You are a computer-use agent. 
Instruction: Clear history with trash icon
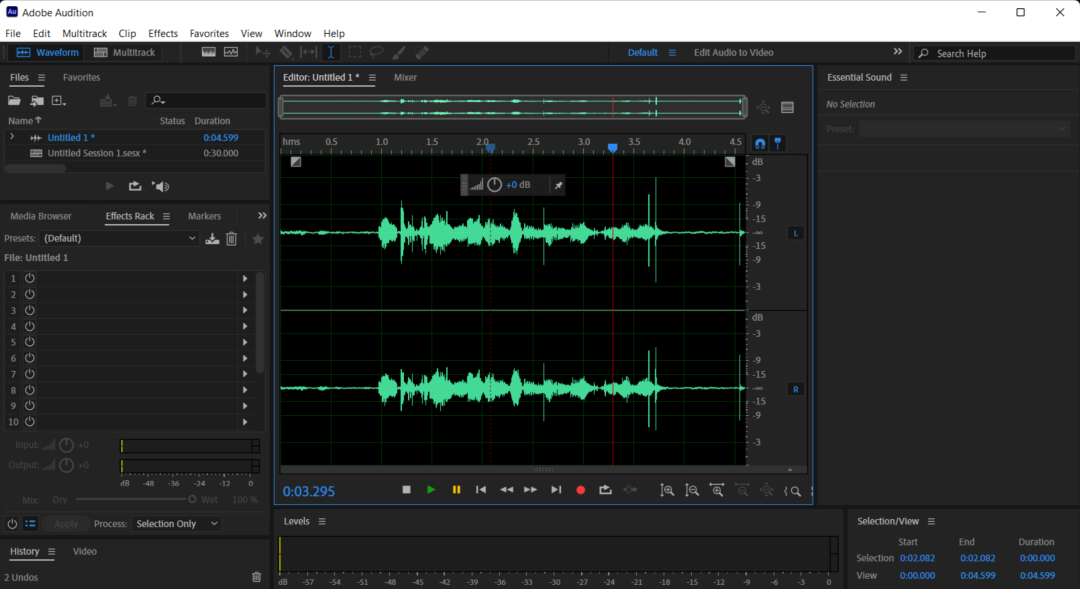[x=256, y=577]
